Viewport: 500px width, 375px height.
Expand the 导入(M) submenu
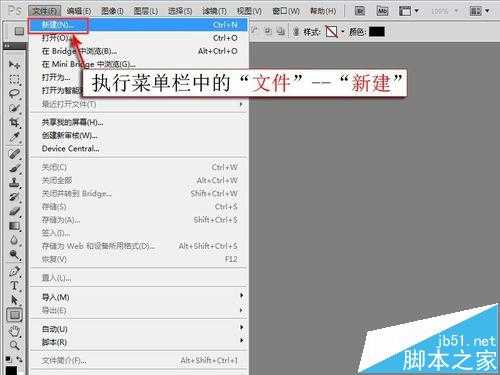(x=241, y=296)
